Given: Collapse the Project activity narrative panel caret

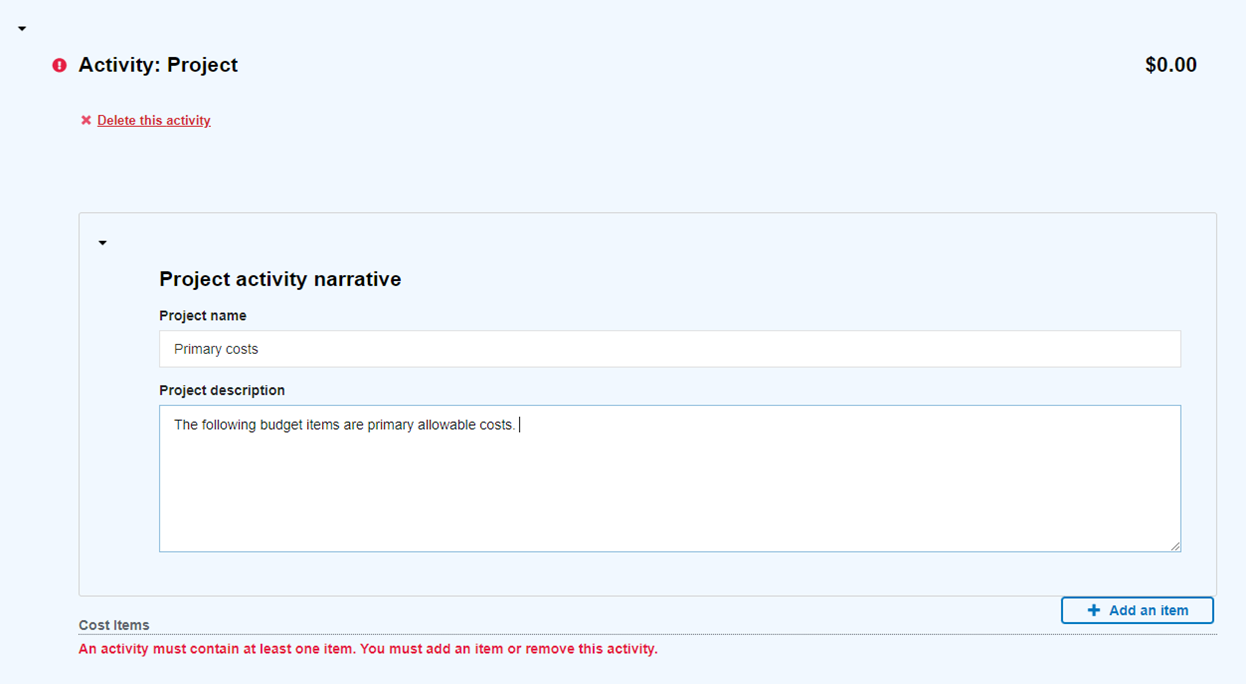Looking at the screenshot, I should point(102,243).
